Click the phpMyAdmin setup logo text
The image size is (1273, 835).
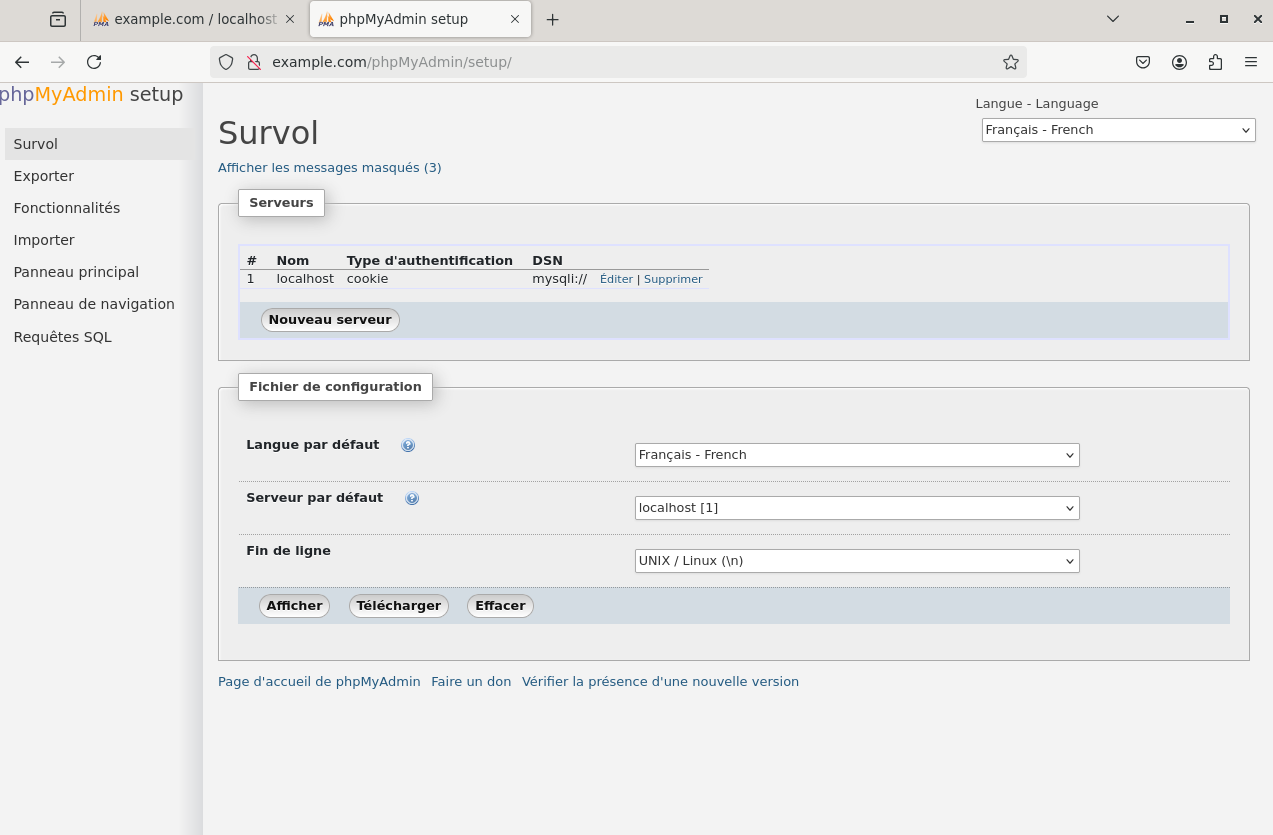[x=91, y=95]
